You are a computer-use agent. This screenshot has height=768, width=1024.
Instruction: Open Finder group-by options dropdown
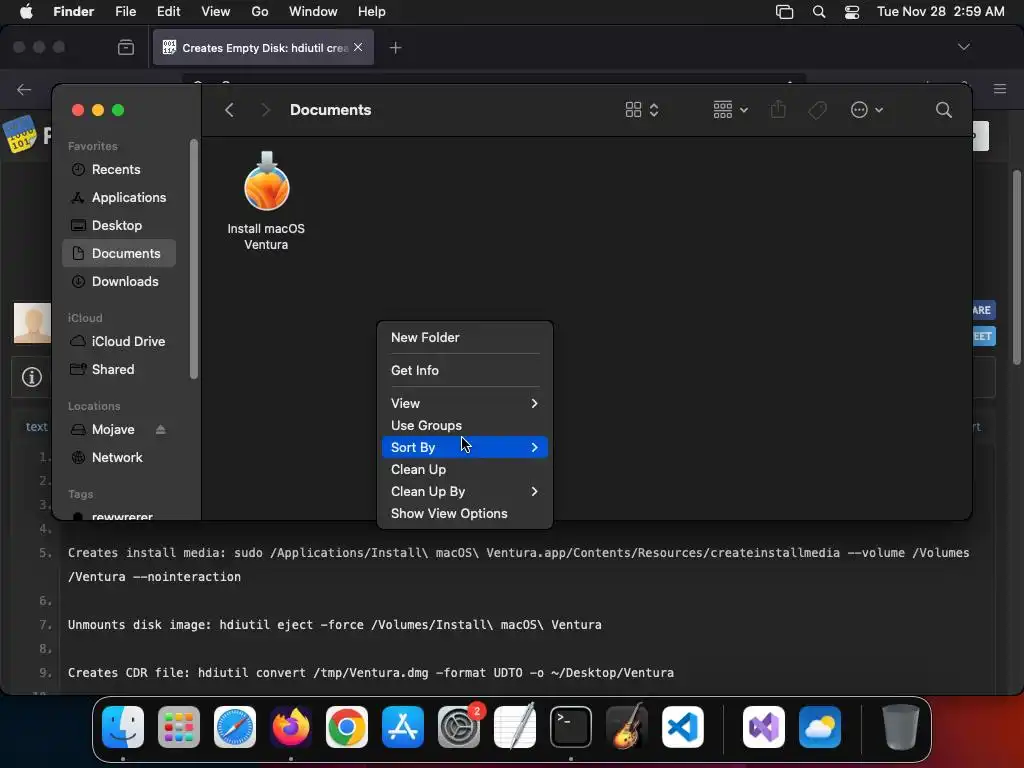tap(730, 110)
